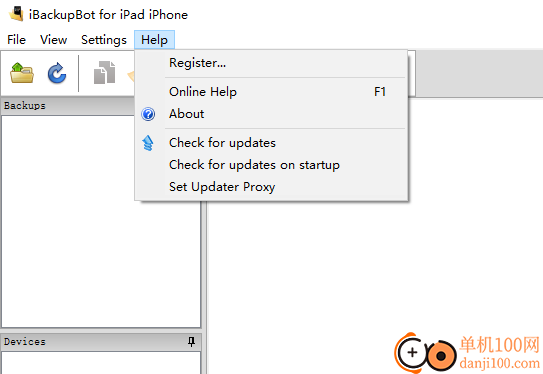Open the File menu
The image size is (543, 374).
coord(16,40)
